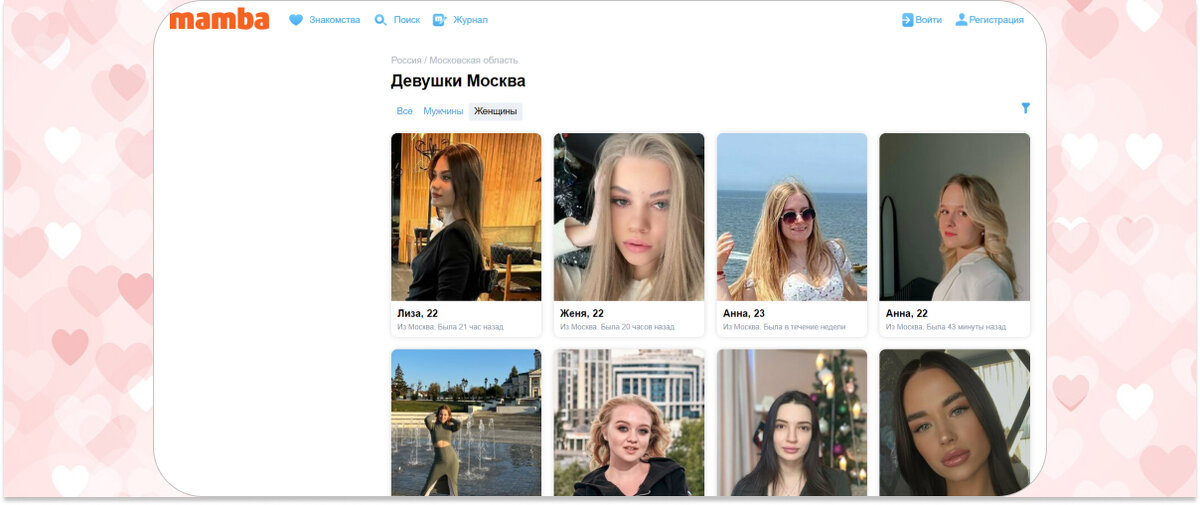This screenshot has height=505, width=1200.
Task: Click the name Женя, 22
Action: pyautogui.click(x=582, y=313)
